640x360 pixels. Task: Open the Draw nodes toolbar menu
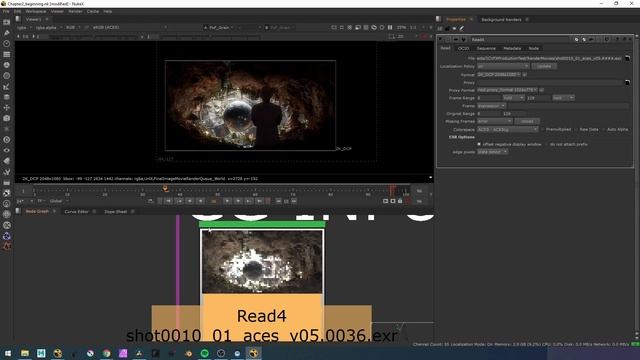pos(7,33)
